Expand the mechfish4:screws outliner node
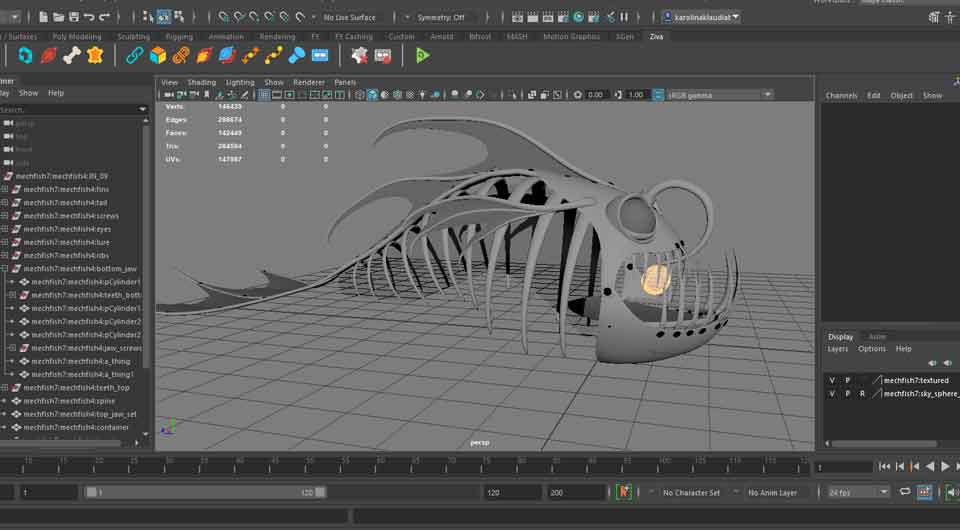960x530 pixels. pos(4,215)
